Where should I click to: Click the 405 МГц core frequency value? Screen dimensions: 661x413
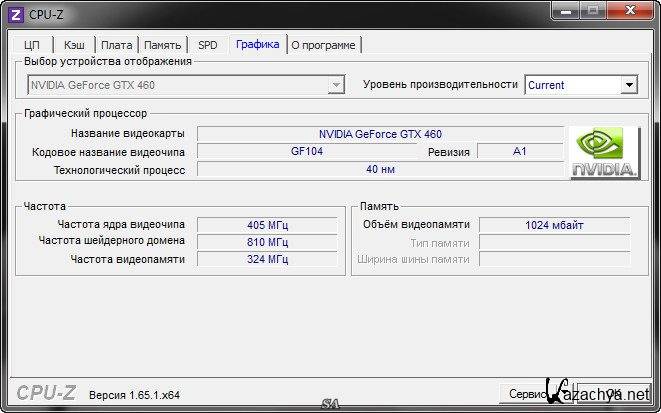click(x=267, y=225)
